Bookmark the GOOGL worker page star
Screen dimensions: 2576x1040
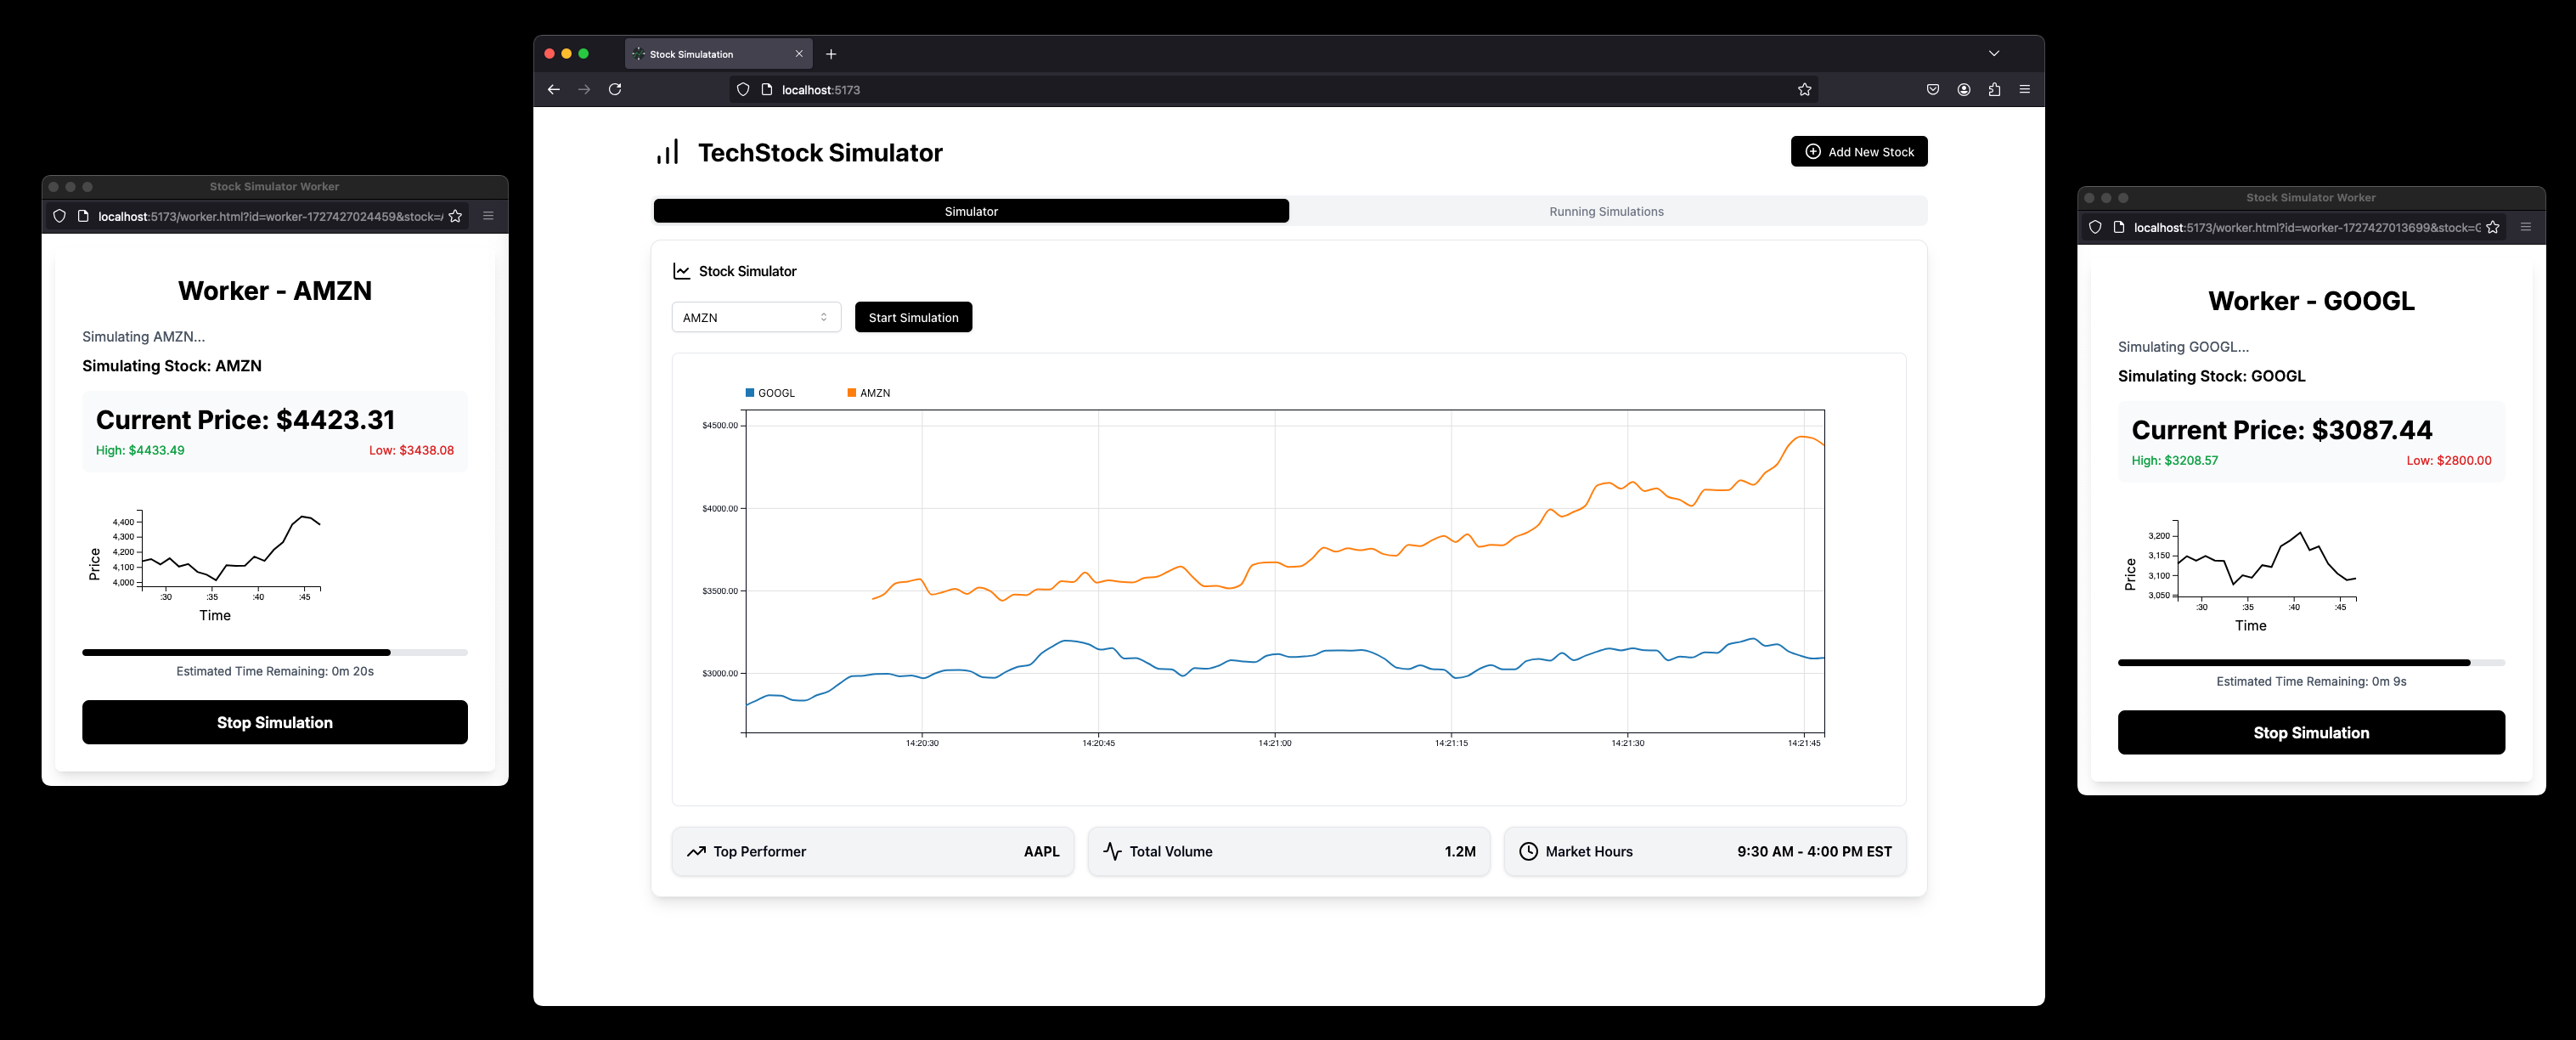[2492, 227]
